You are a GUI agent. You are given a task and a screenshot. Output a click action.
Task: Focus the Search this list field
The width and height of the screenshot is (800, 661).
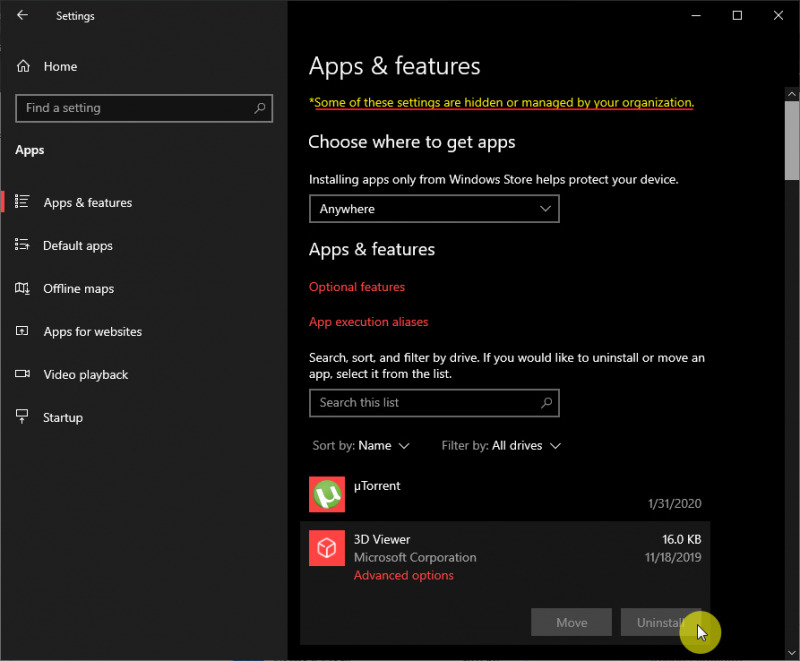(x=434, y=403)
